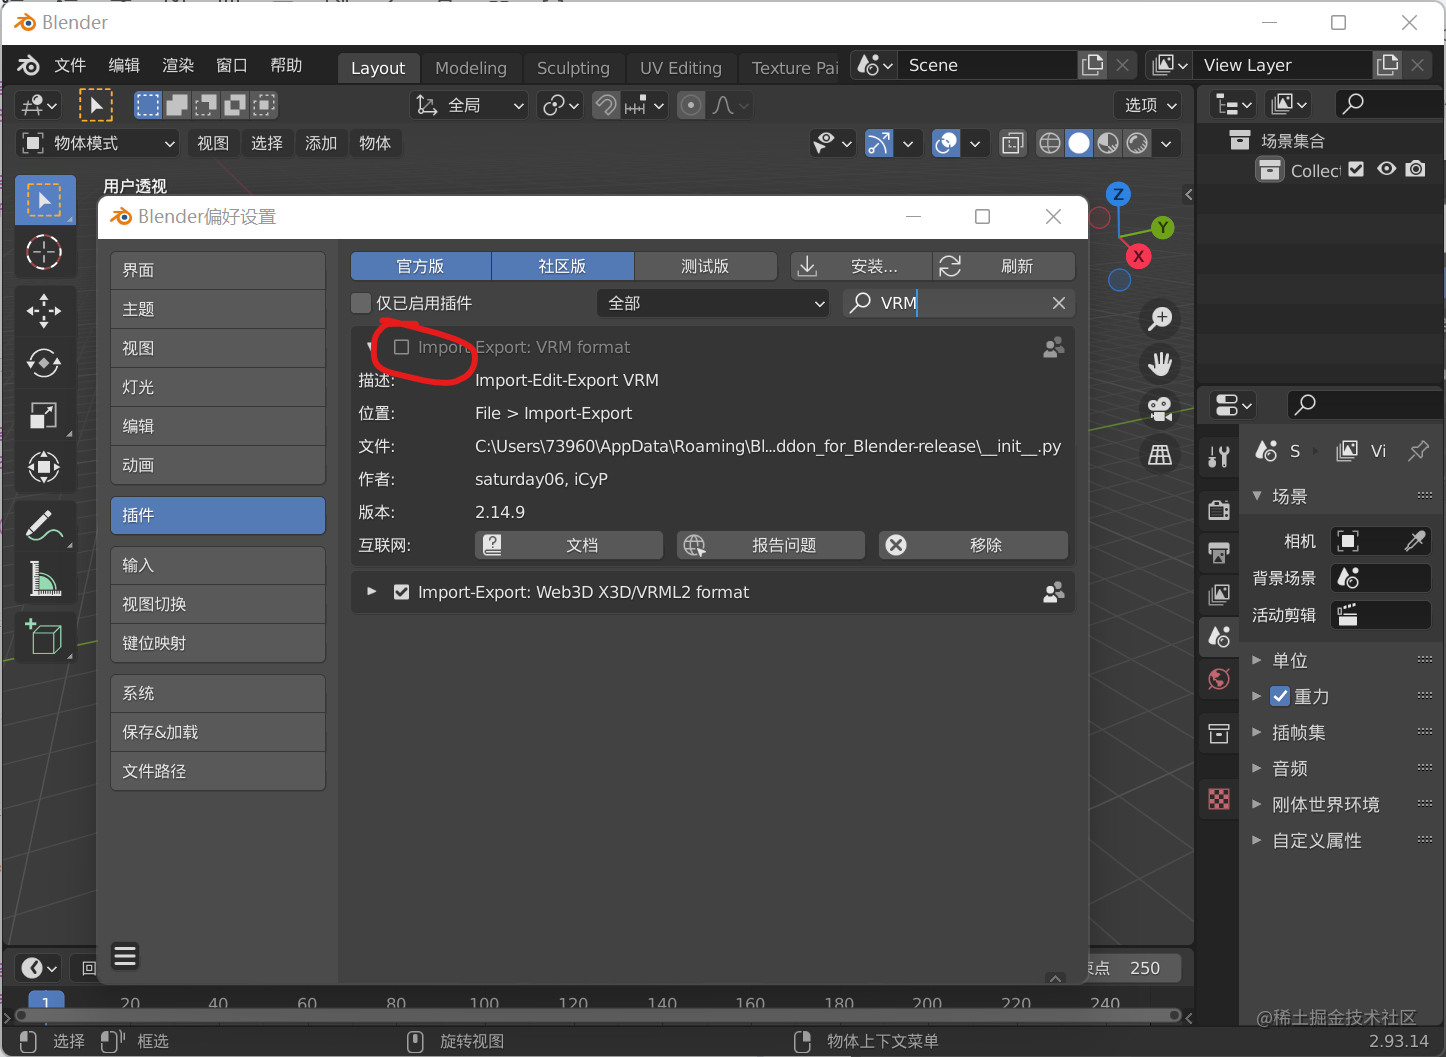The width and height of the screenshot is (1446, 1057).
Task: Select the Move tool in the toolbar
Action: [x=45, y=311]
